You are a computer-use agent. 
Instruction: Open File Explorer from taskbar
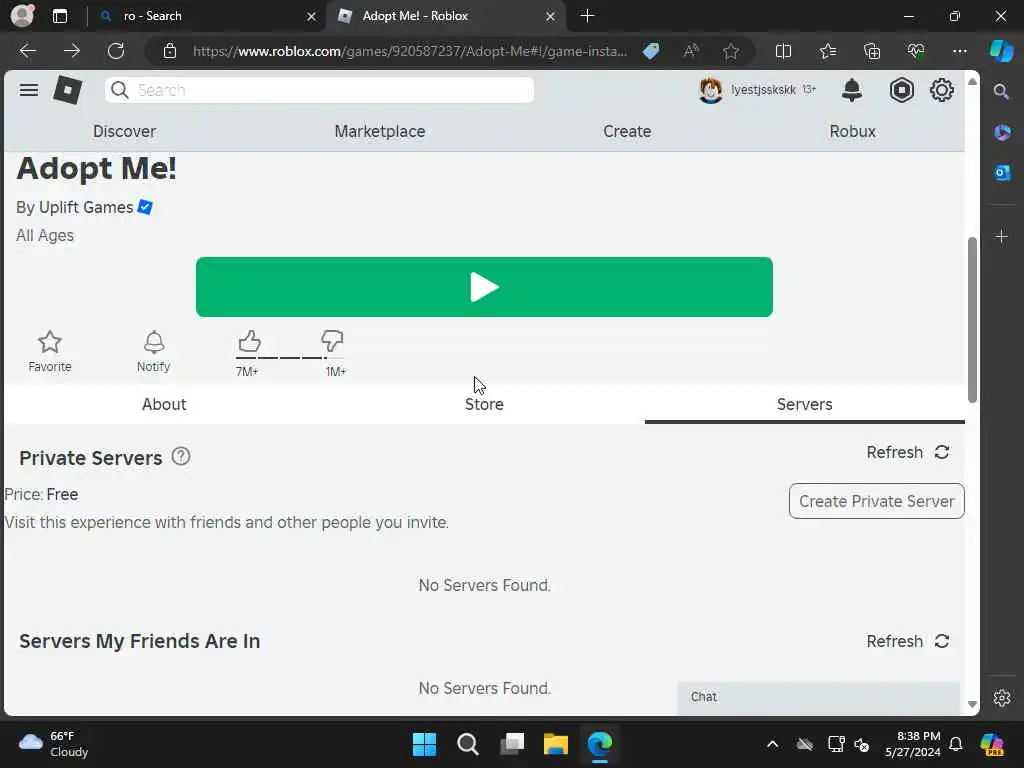click(x=556, y=744)
